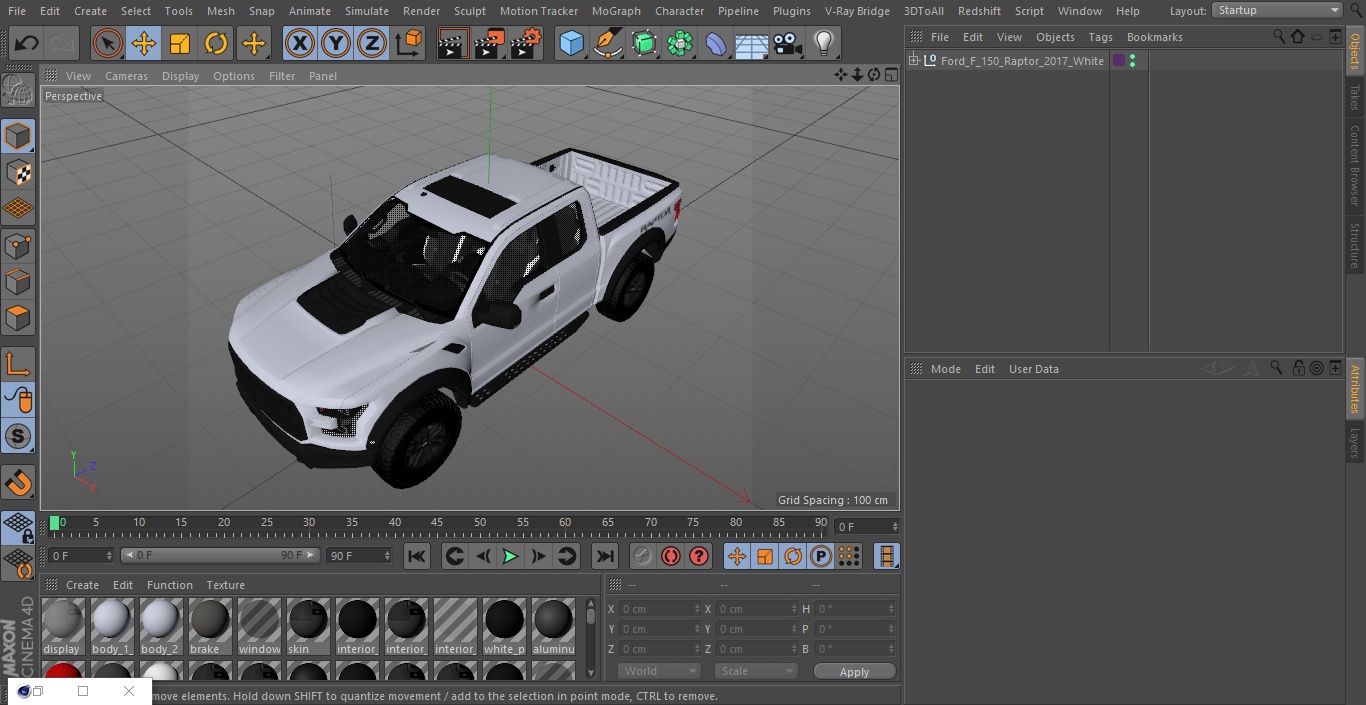Enable the Axis mode L-shaped icon

point(18,364)
